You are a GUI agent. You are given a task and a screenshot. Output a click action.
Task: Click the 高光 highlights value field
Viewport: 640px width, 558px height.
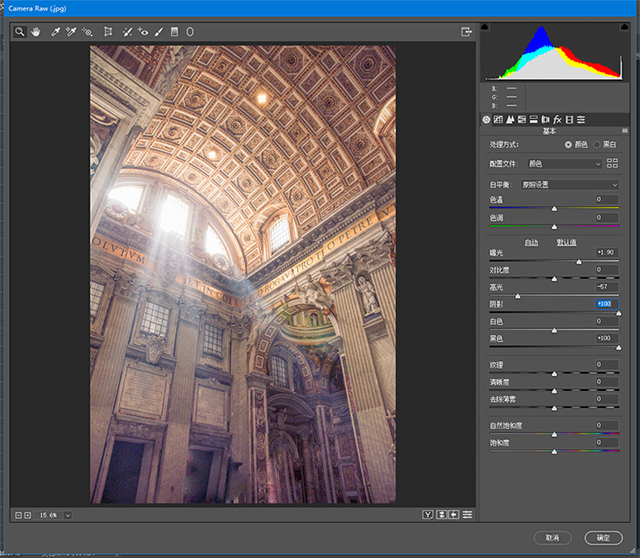(606, 287)
